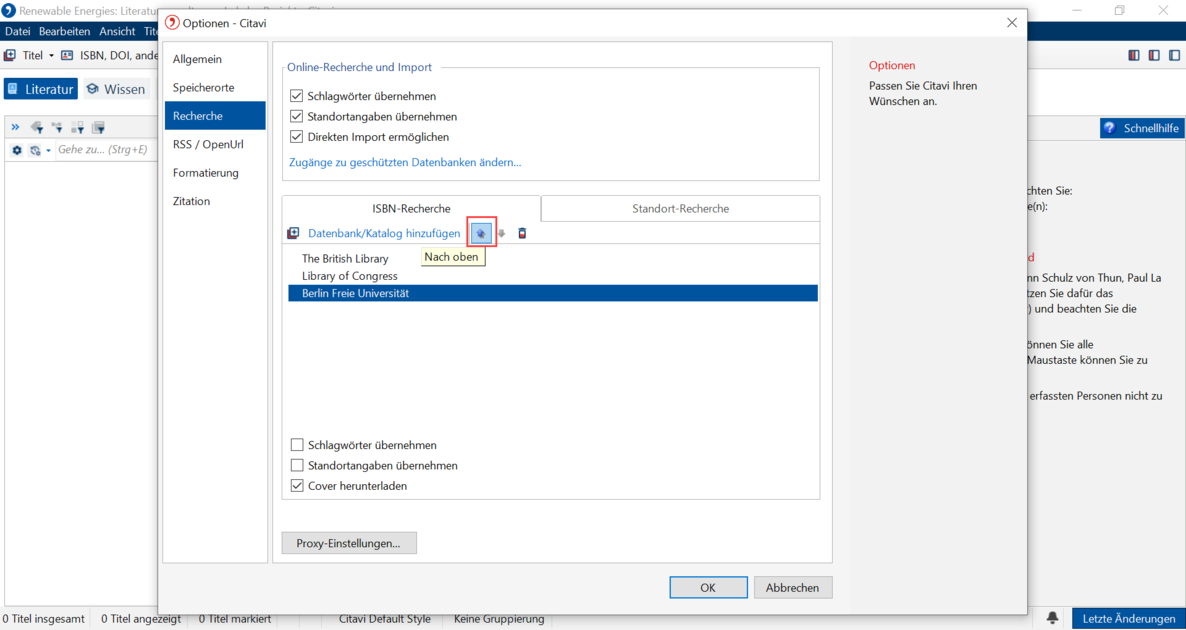Confirm the dialog with OK
The height and width of the screenshot is (630, 1186).
click(x=708, y=588)
